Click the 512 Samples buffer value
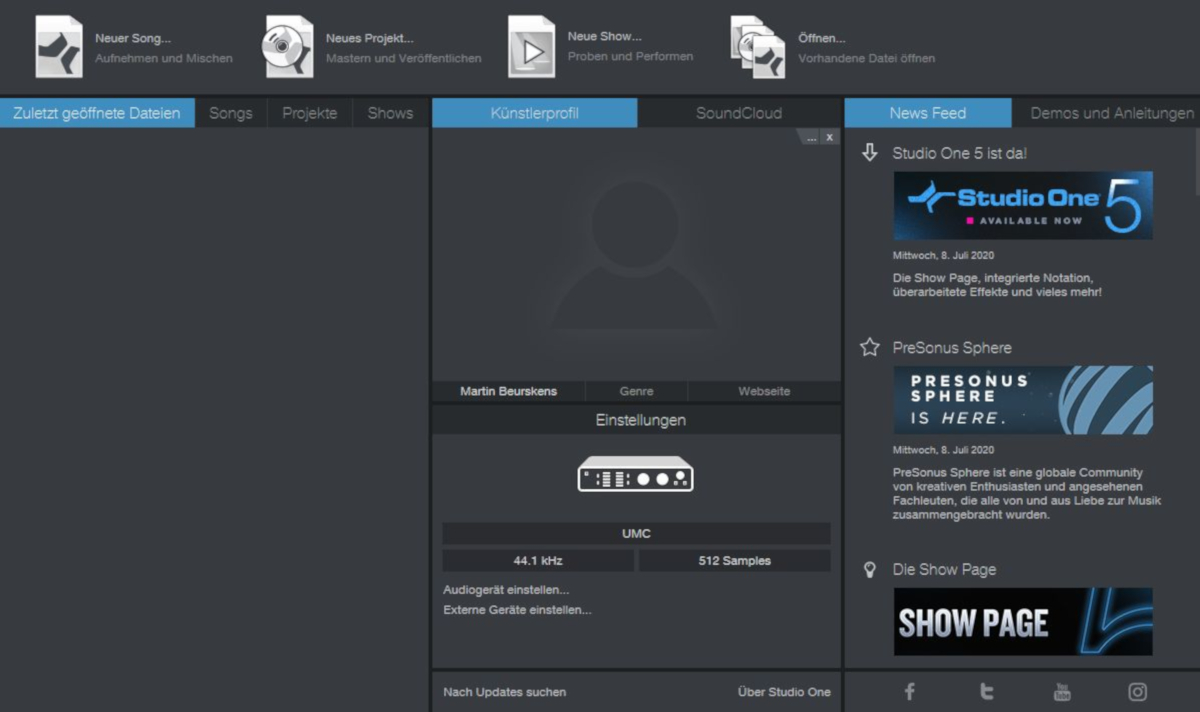Screen dimensions: 1200x712 [x=735, y=561]
